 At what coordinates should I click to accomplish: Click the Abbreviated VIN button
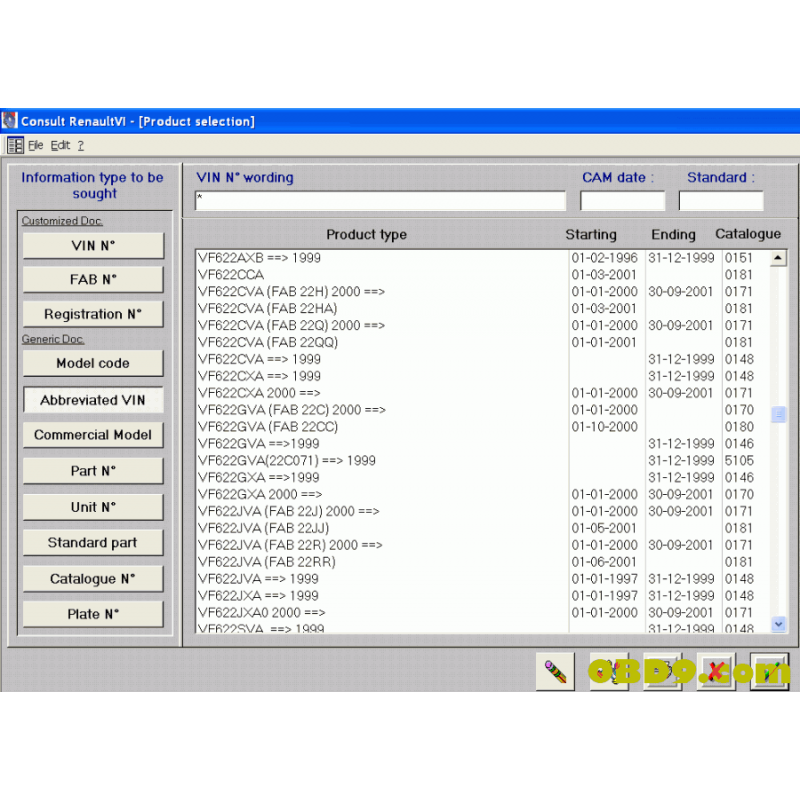[x=93, y=400]
